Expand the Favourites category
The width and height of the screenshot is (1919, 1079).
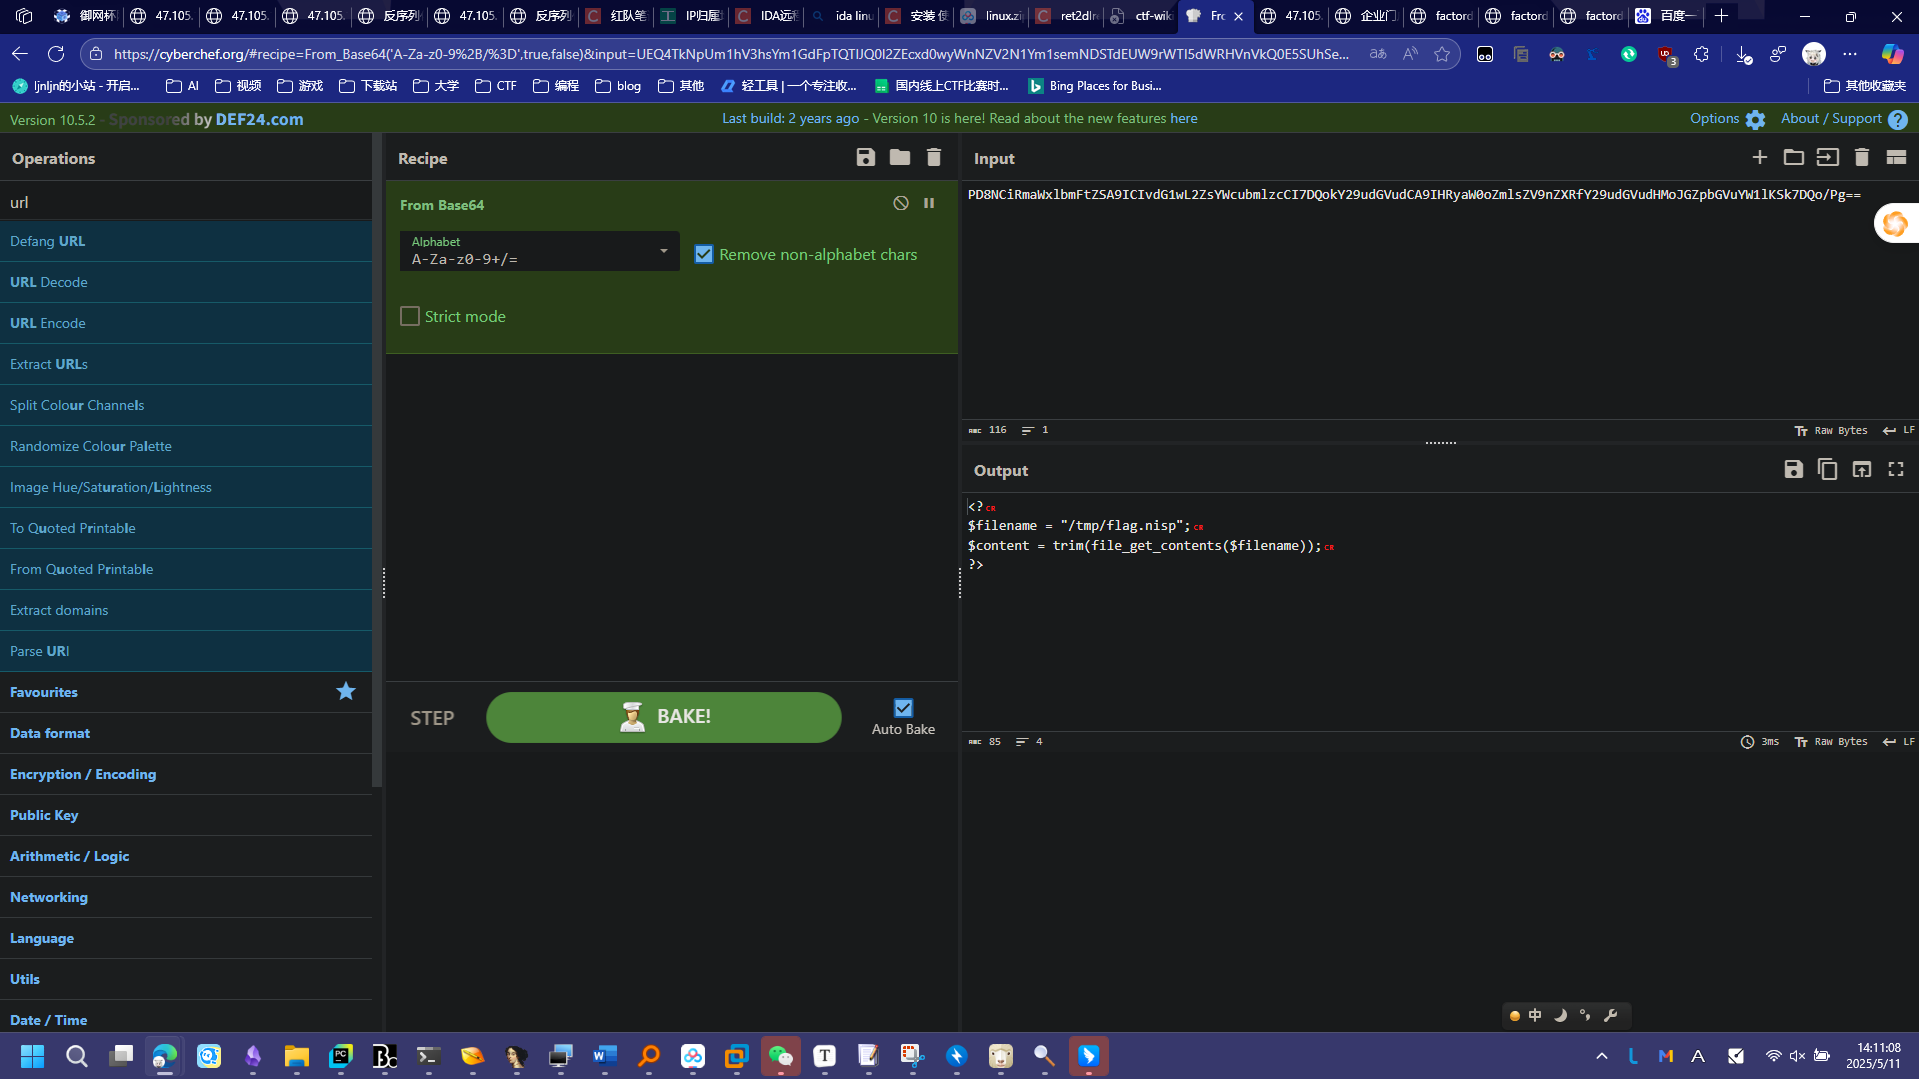tap(186, 692)
